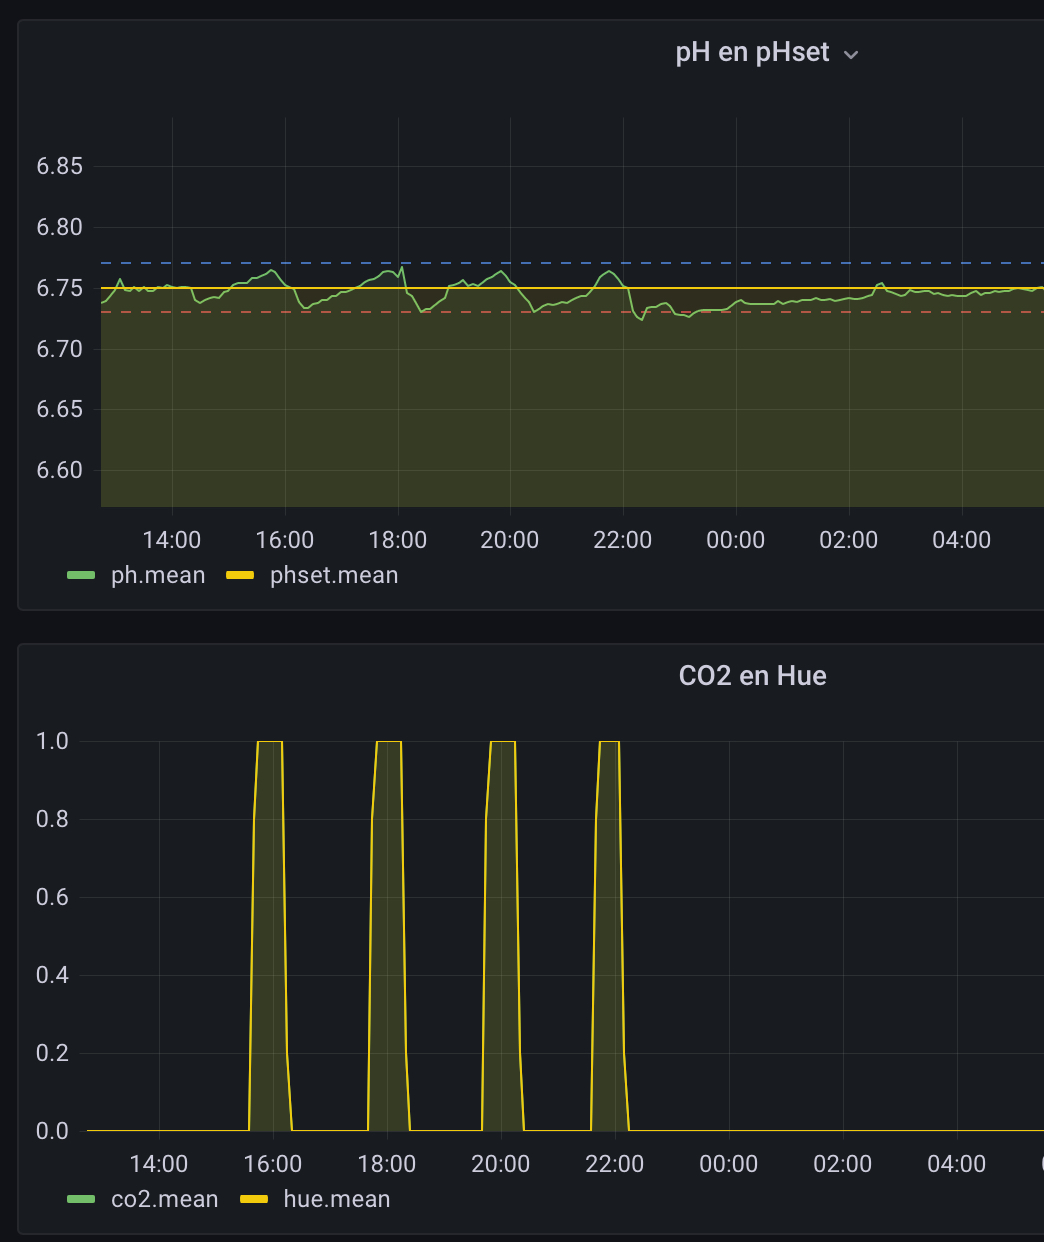This screenshot has width=1044, height=1242.
Task: Open the CO2 en Hue panel title menu
Action: 752,676
